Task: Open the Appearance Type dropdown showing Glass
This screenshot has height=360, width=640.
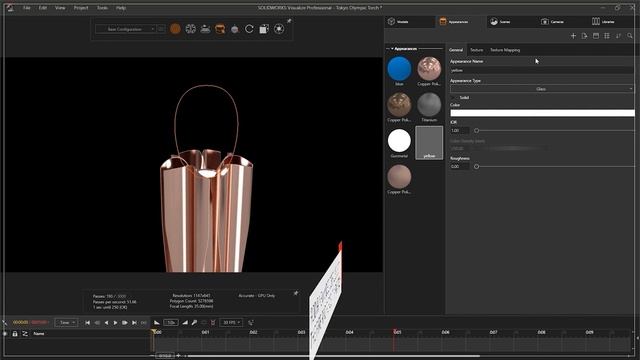Action: click(542, 89)
